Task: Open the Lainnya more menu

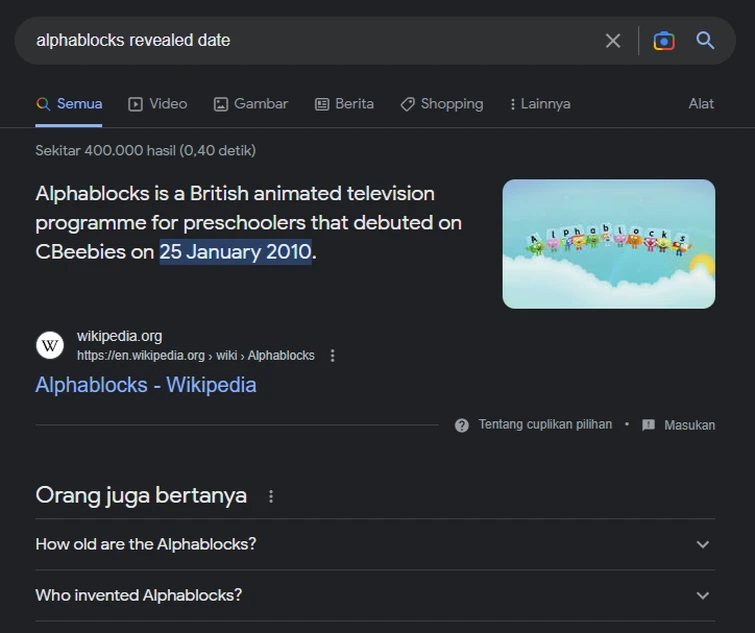Action: click(x=540, y=104)
